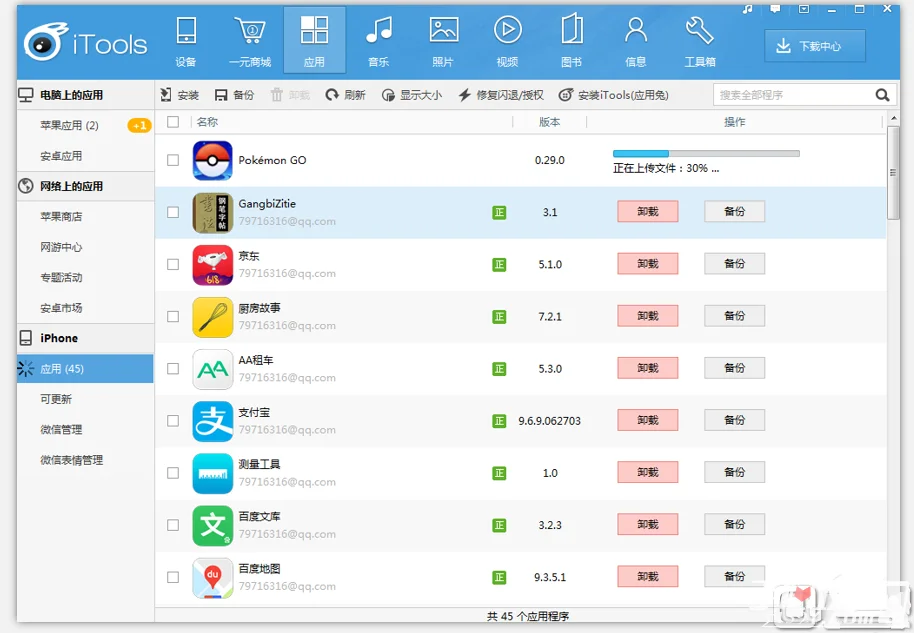Check the 百度文库 row checkbox
This screenshot has height=633, width=914.
click(173, 525)
